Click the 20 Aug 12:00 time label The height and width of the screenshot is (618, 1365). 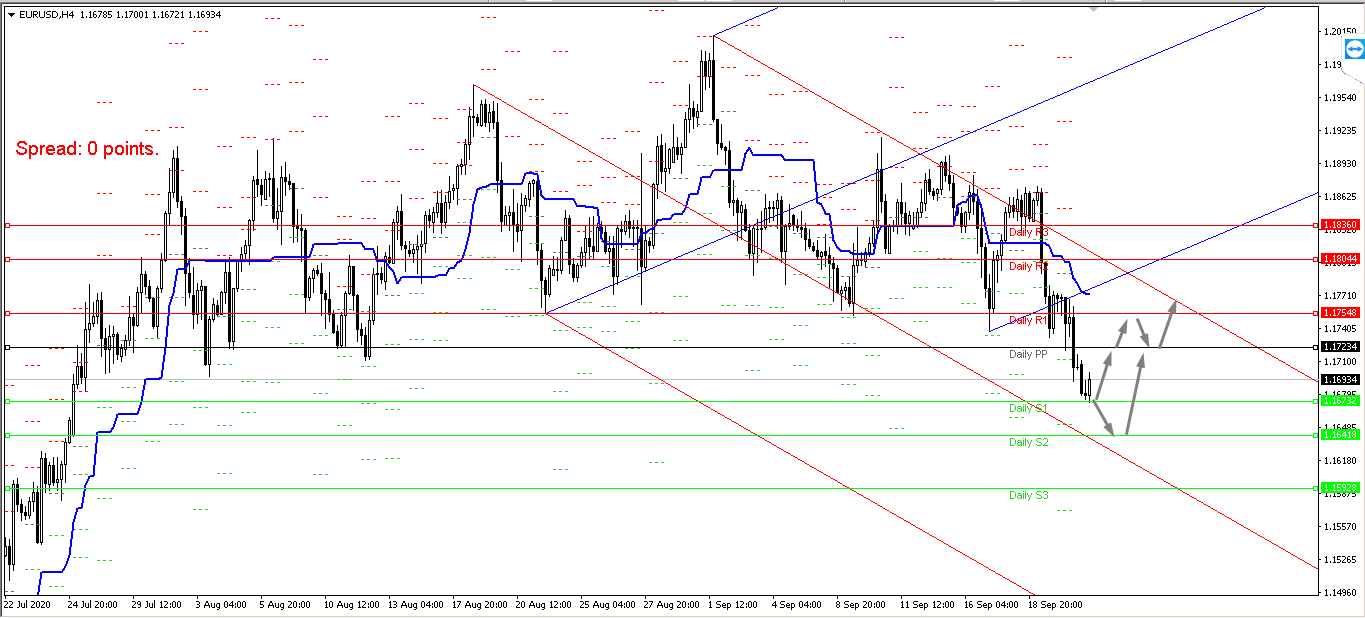pyautogui.click(x=544, y=605)
